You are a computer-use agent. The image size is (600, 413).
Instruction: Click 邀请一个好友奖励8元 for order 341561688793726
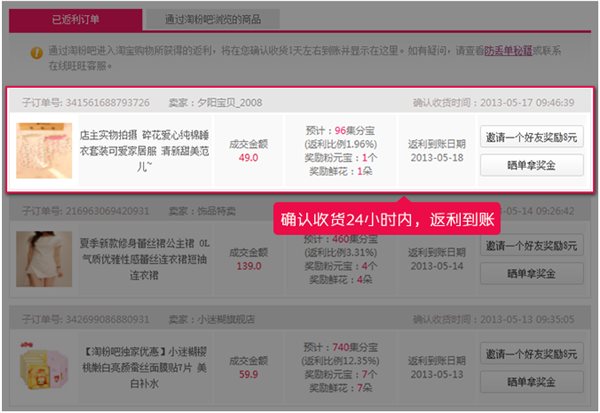click(532, 137)
